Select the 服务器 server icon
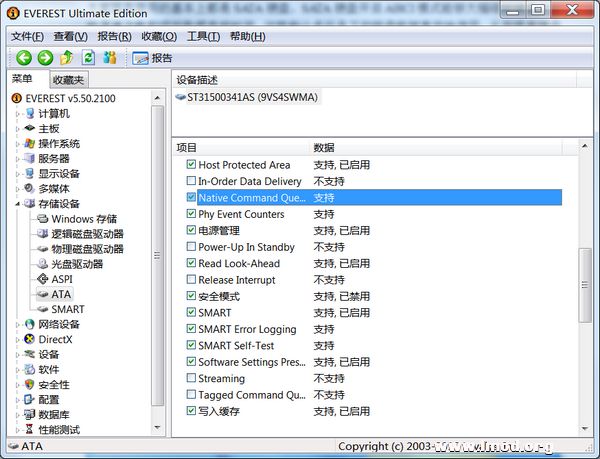 (29, 158)
